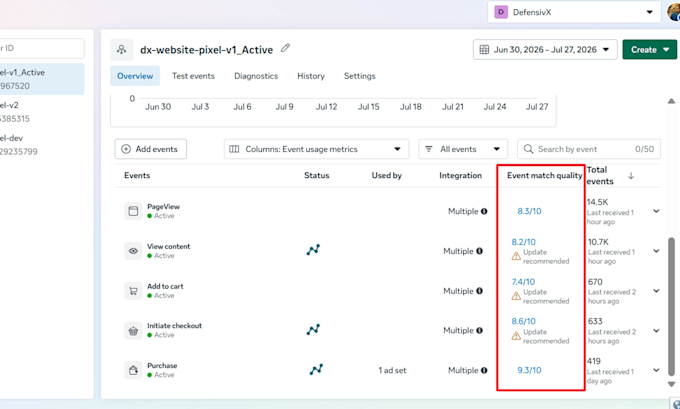Switch to the Overview tab

click(x=135, y=76)
